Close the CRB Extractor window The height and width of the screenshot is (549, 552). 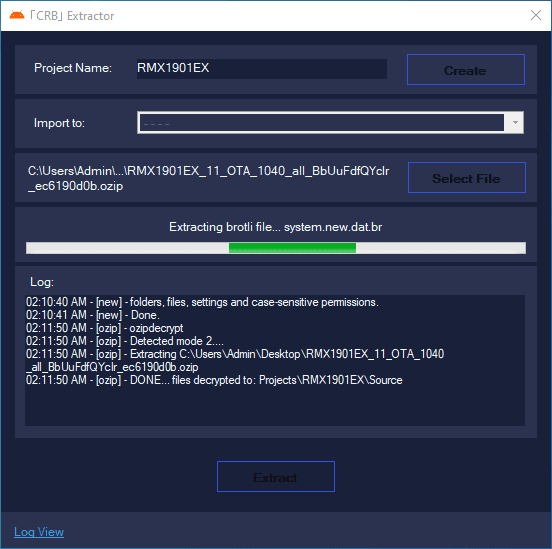pos(536,15)
